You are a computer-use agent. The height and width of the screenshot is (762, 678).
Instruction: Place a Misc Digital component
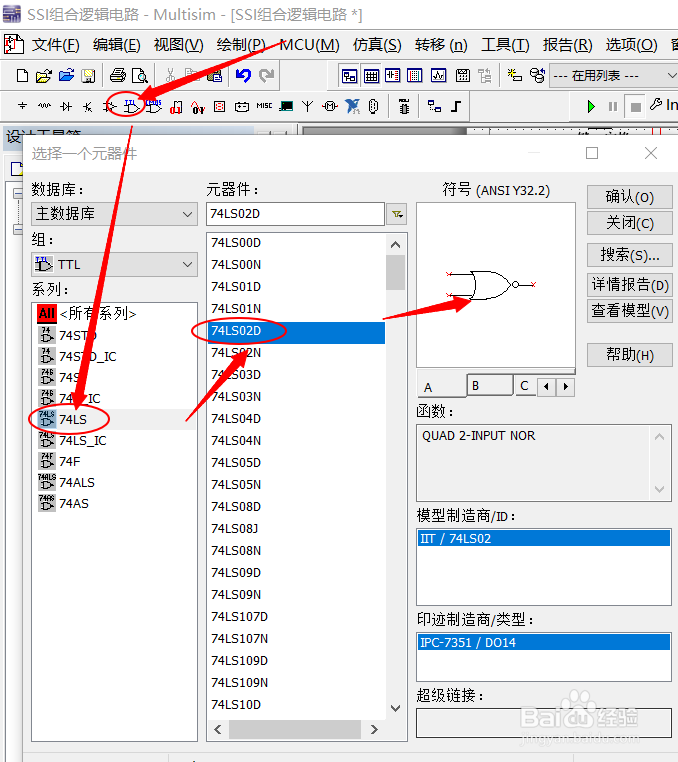click(x=176, y=107)
